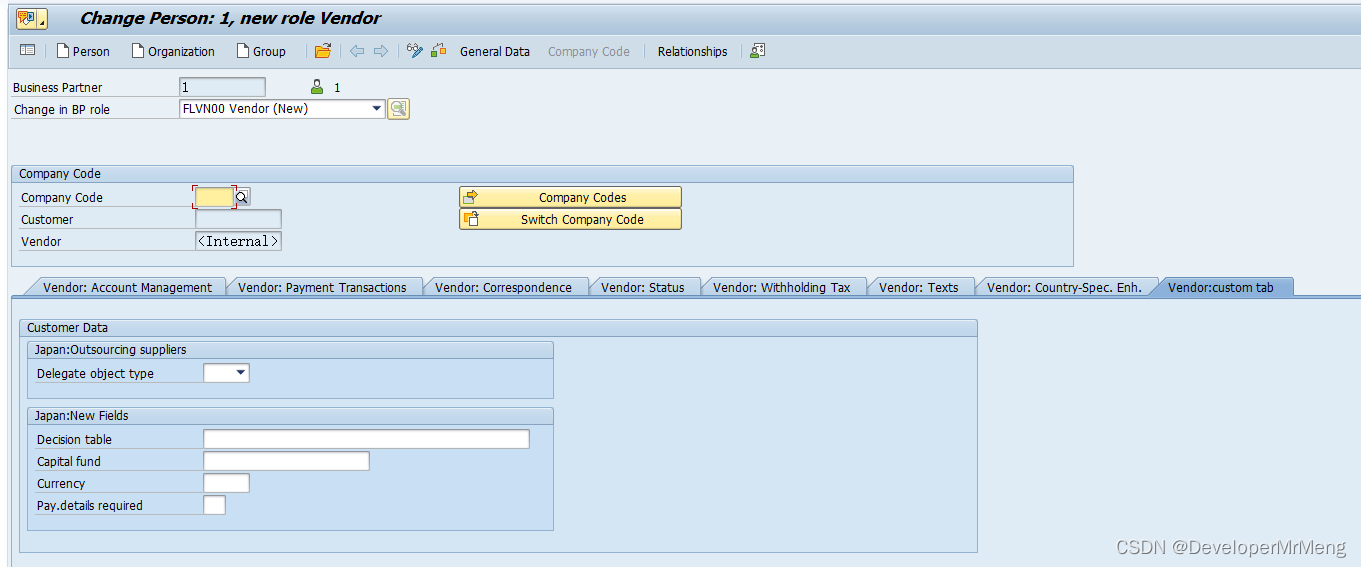Click the Customer number field
Viewport: 1361px width, 567px height.
click(x=238, y=219)
